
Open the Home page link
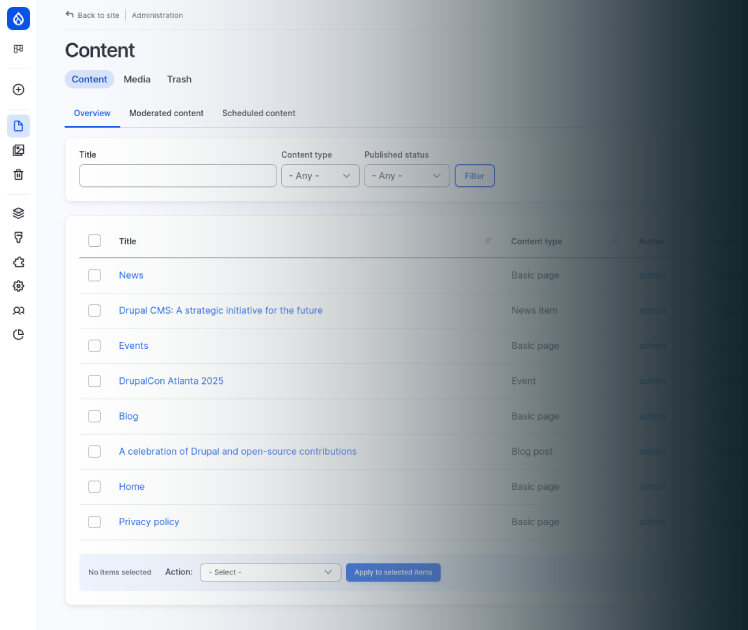pyautogui.click(x=132, y=487)
